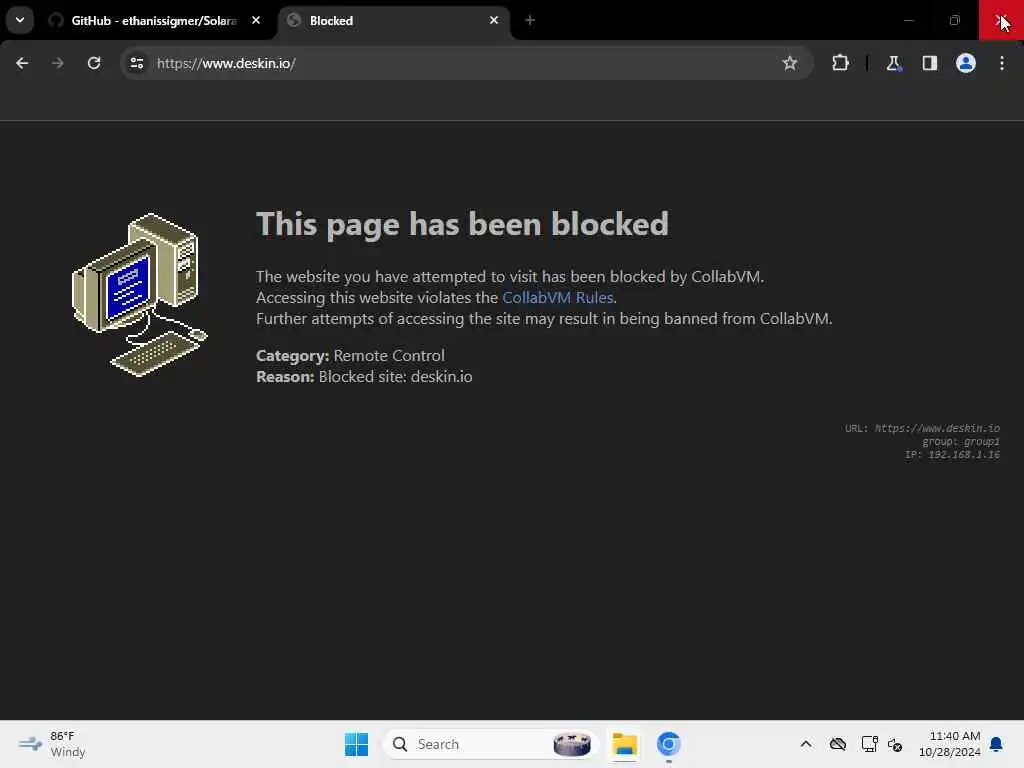This screenshot has width=1024, height=768.
Task: Click the forward navigation arrow
Action: (x=58, y=63)
